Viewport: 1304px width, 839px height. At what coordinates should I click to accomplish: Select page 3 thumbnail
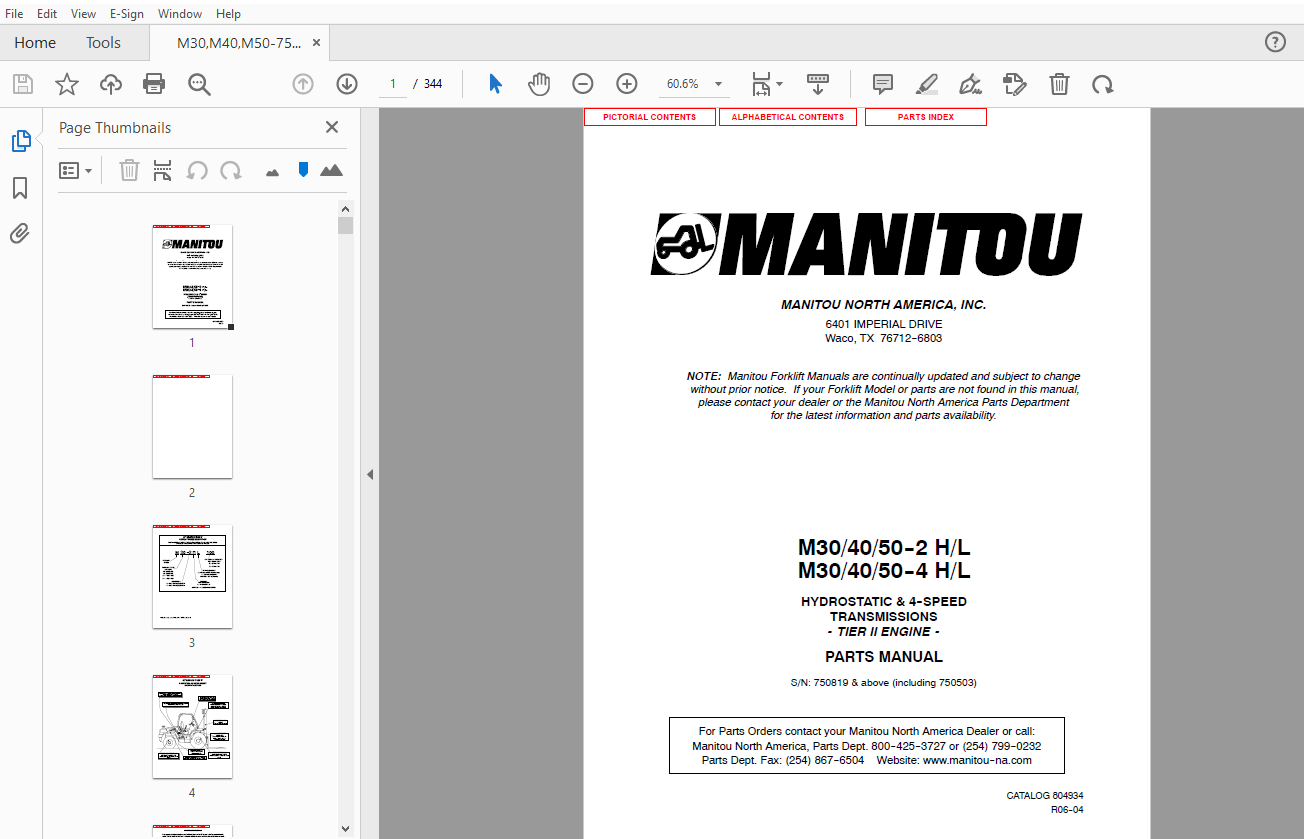(192, 577)
